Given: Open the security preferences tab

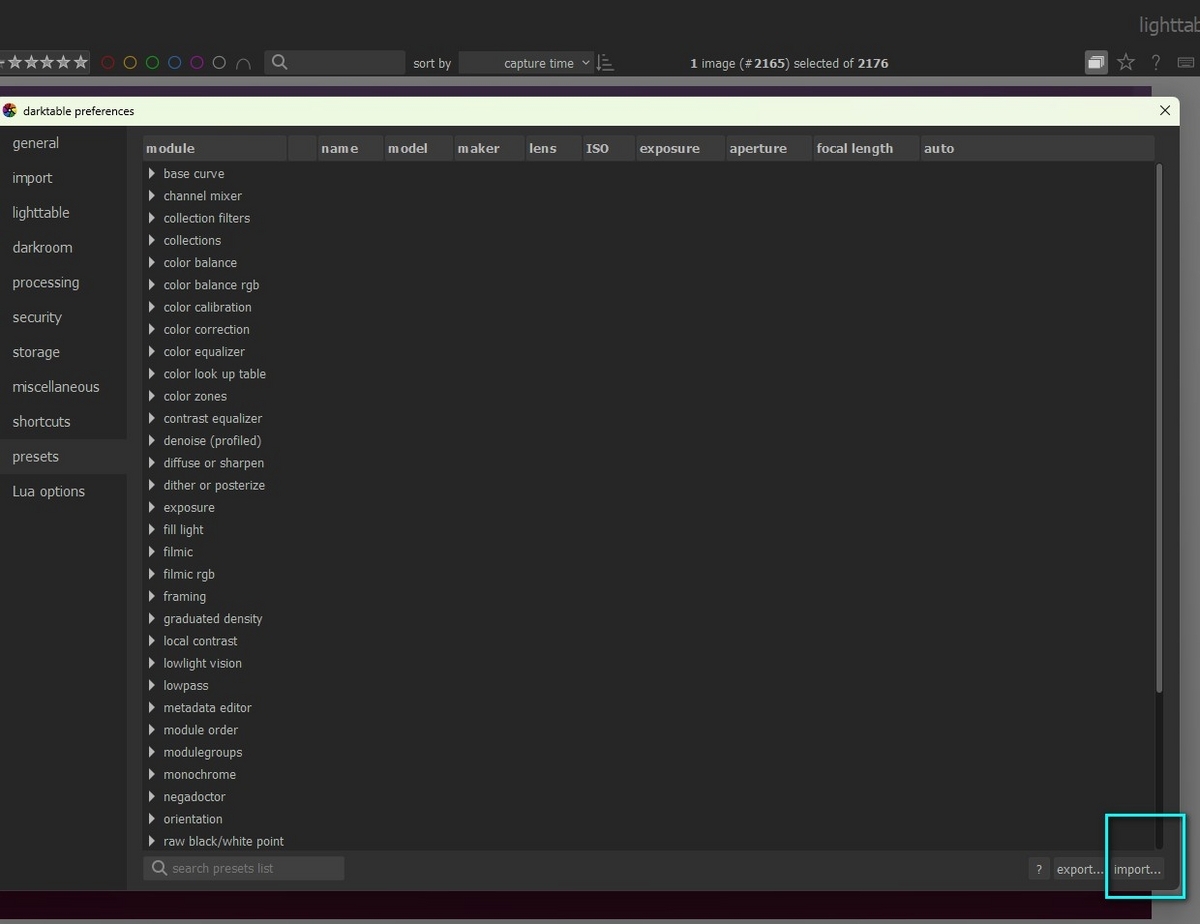Looking at the screenshot, I should 63,317.
